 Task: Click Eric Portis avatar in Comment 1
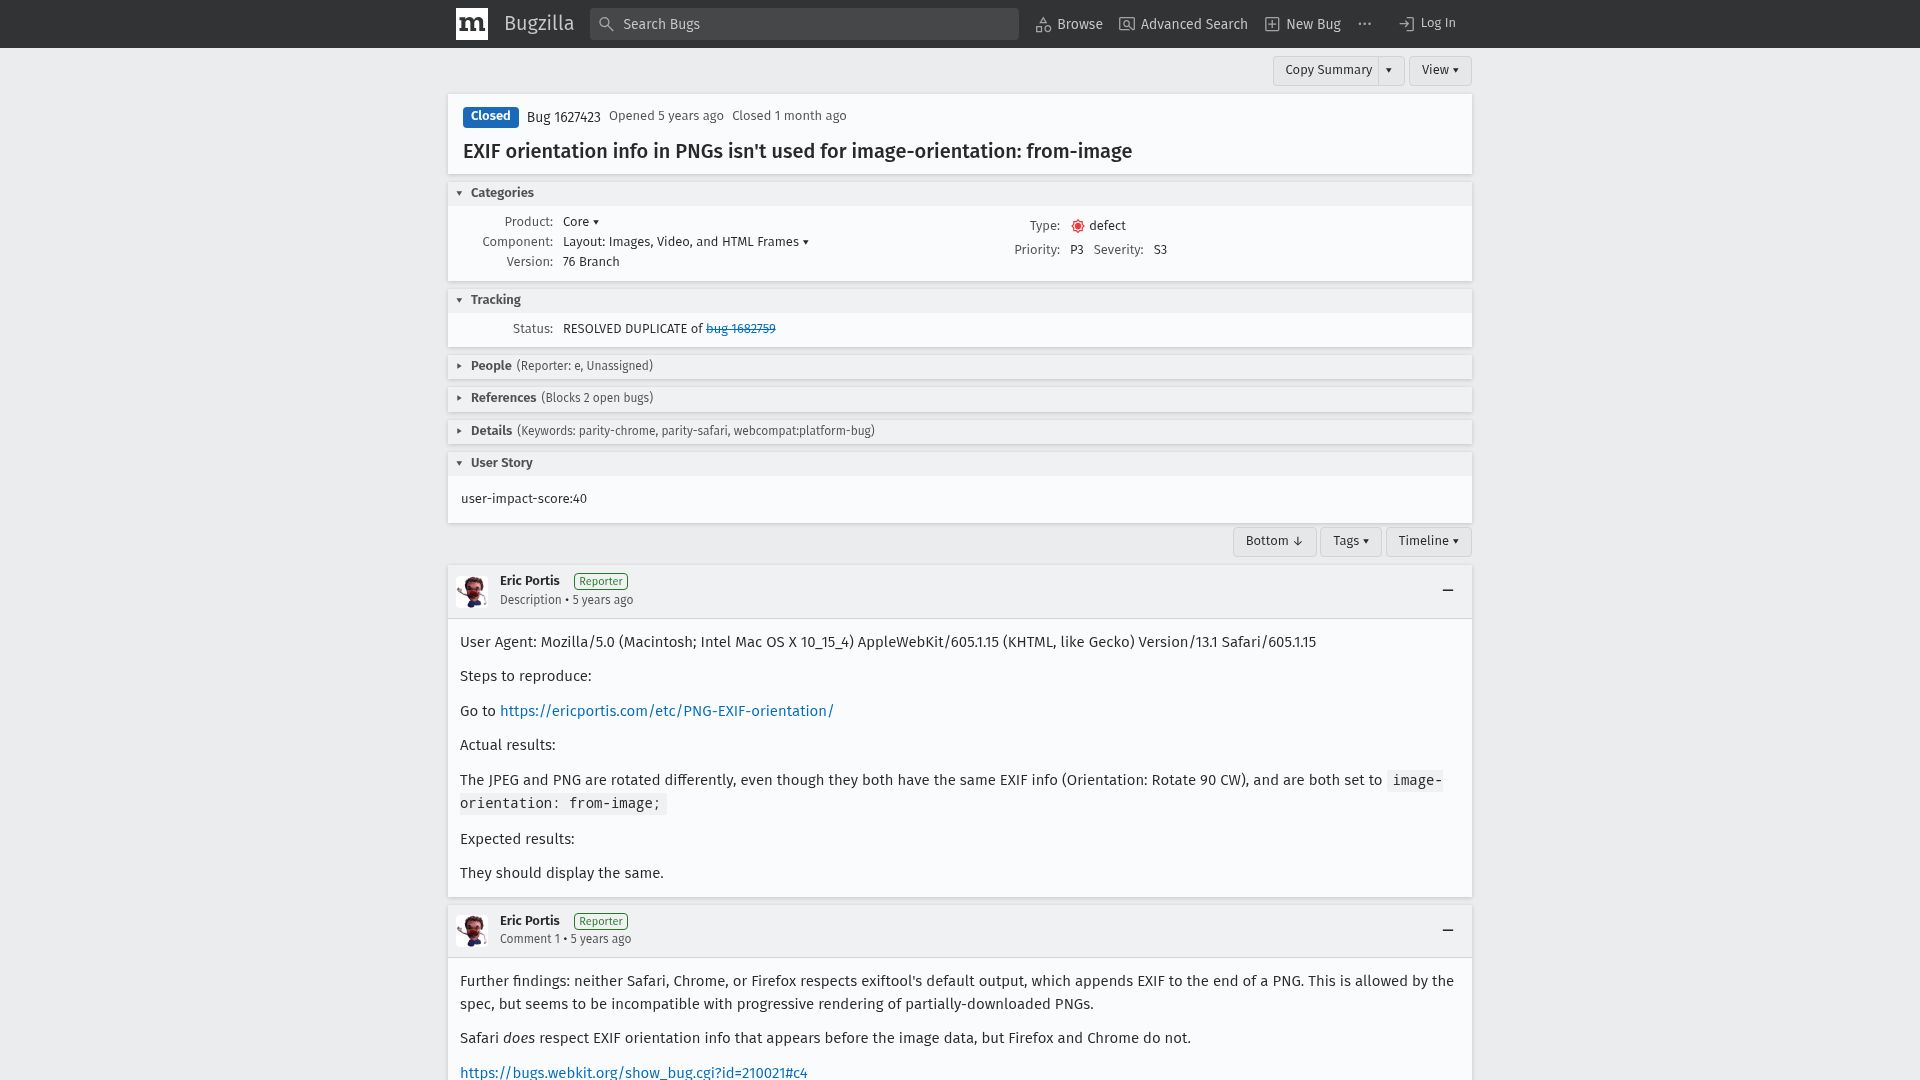(x=472, y=931)
